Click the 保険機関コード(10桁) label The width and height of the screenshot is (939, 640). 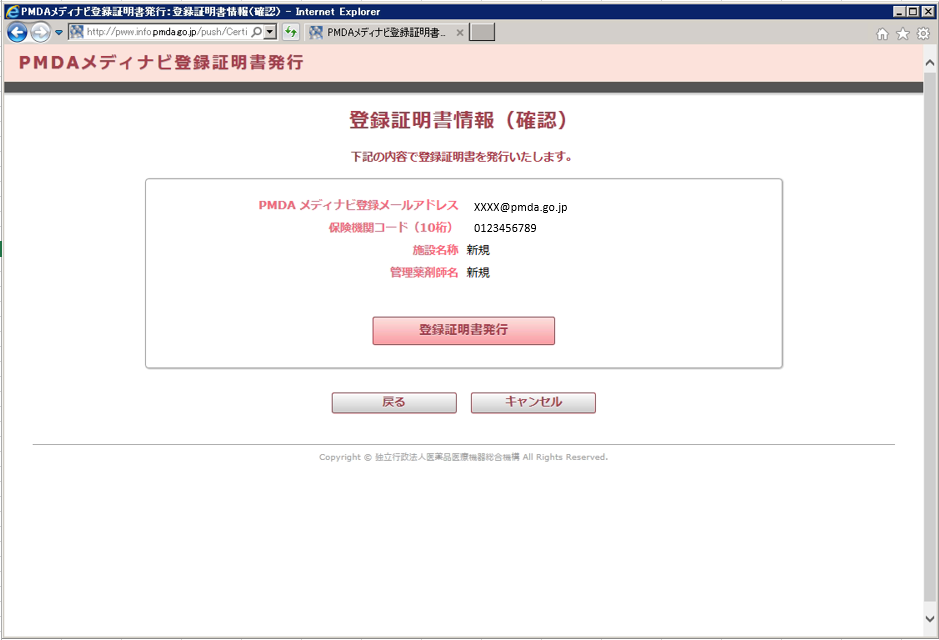click(390, 228)
